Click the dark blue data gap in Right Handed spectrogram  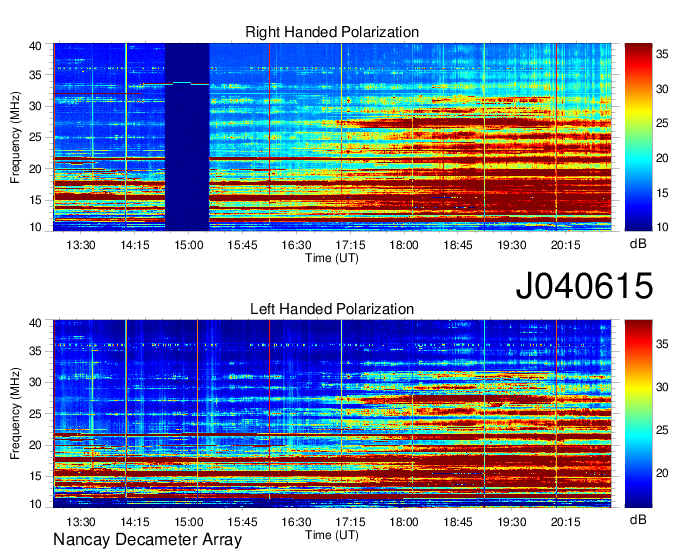point(187,137)
